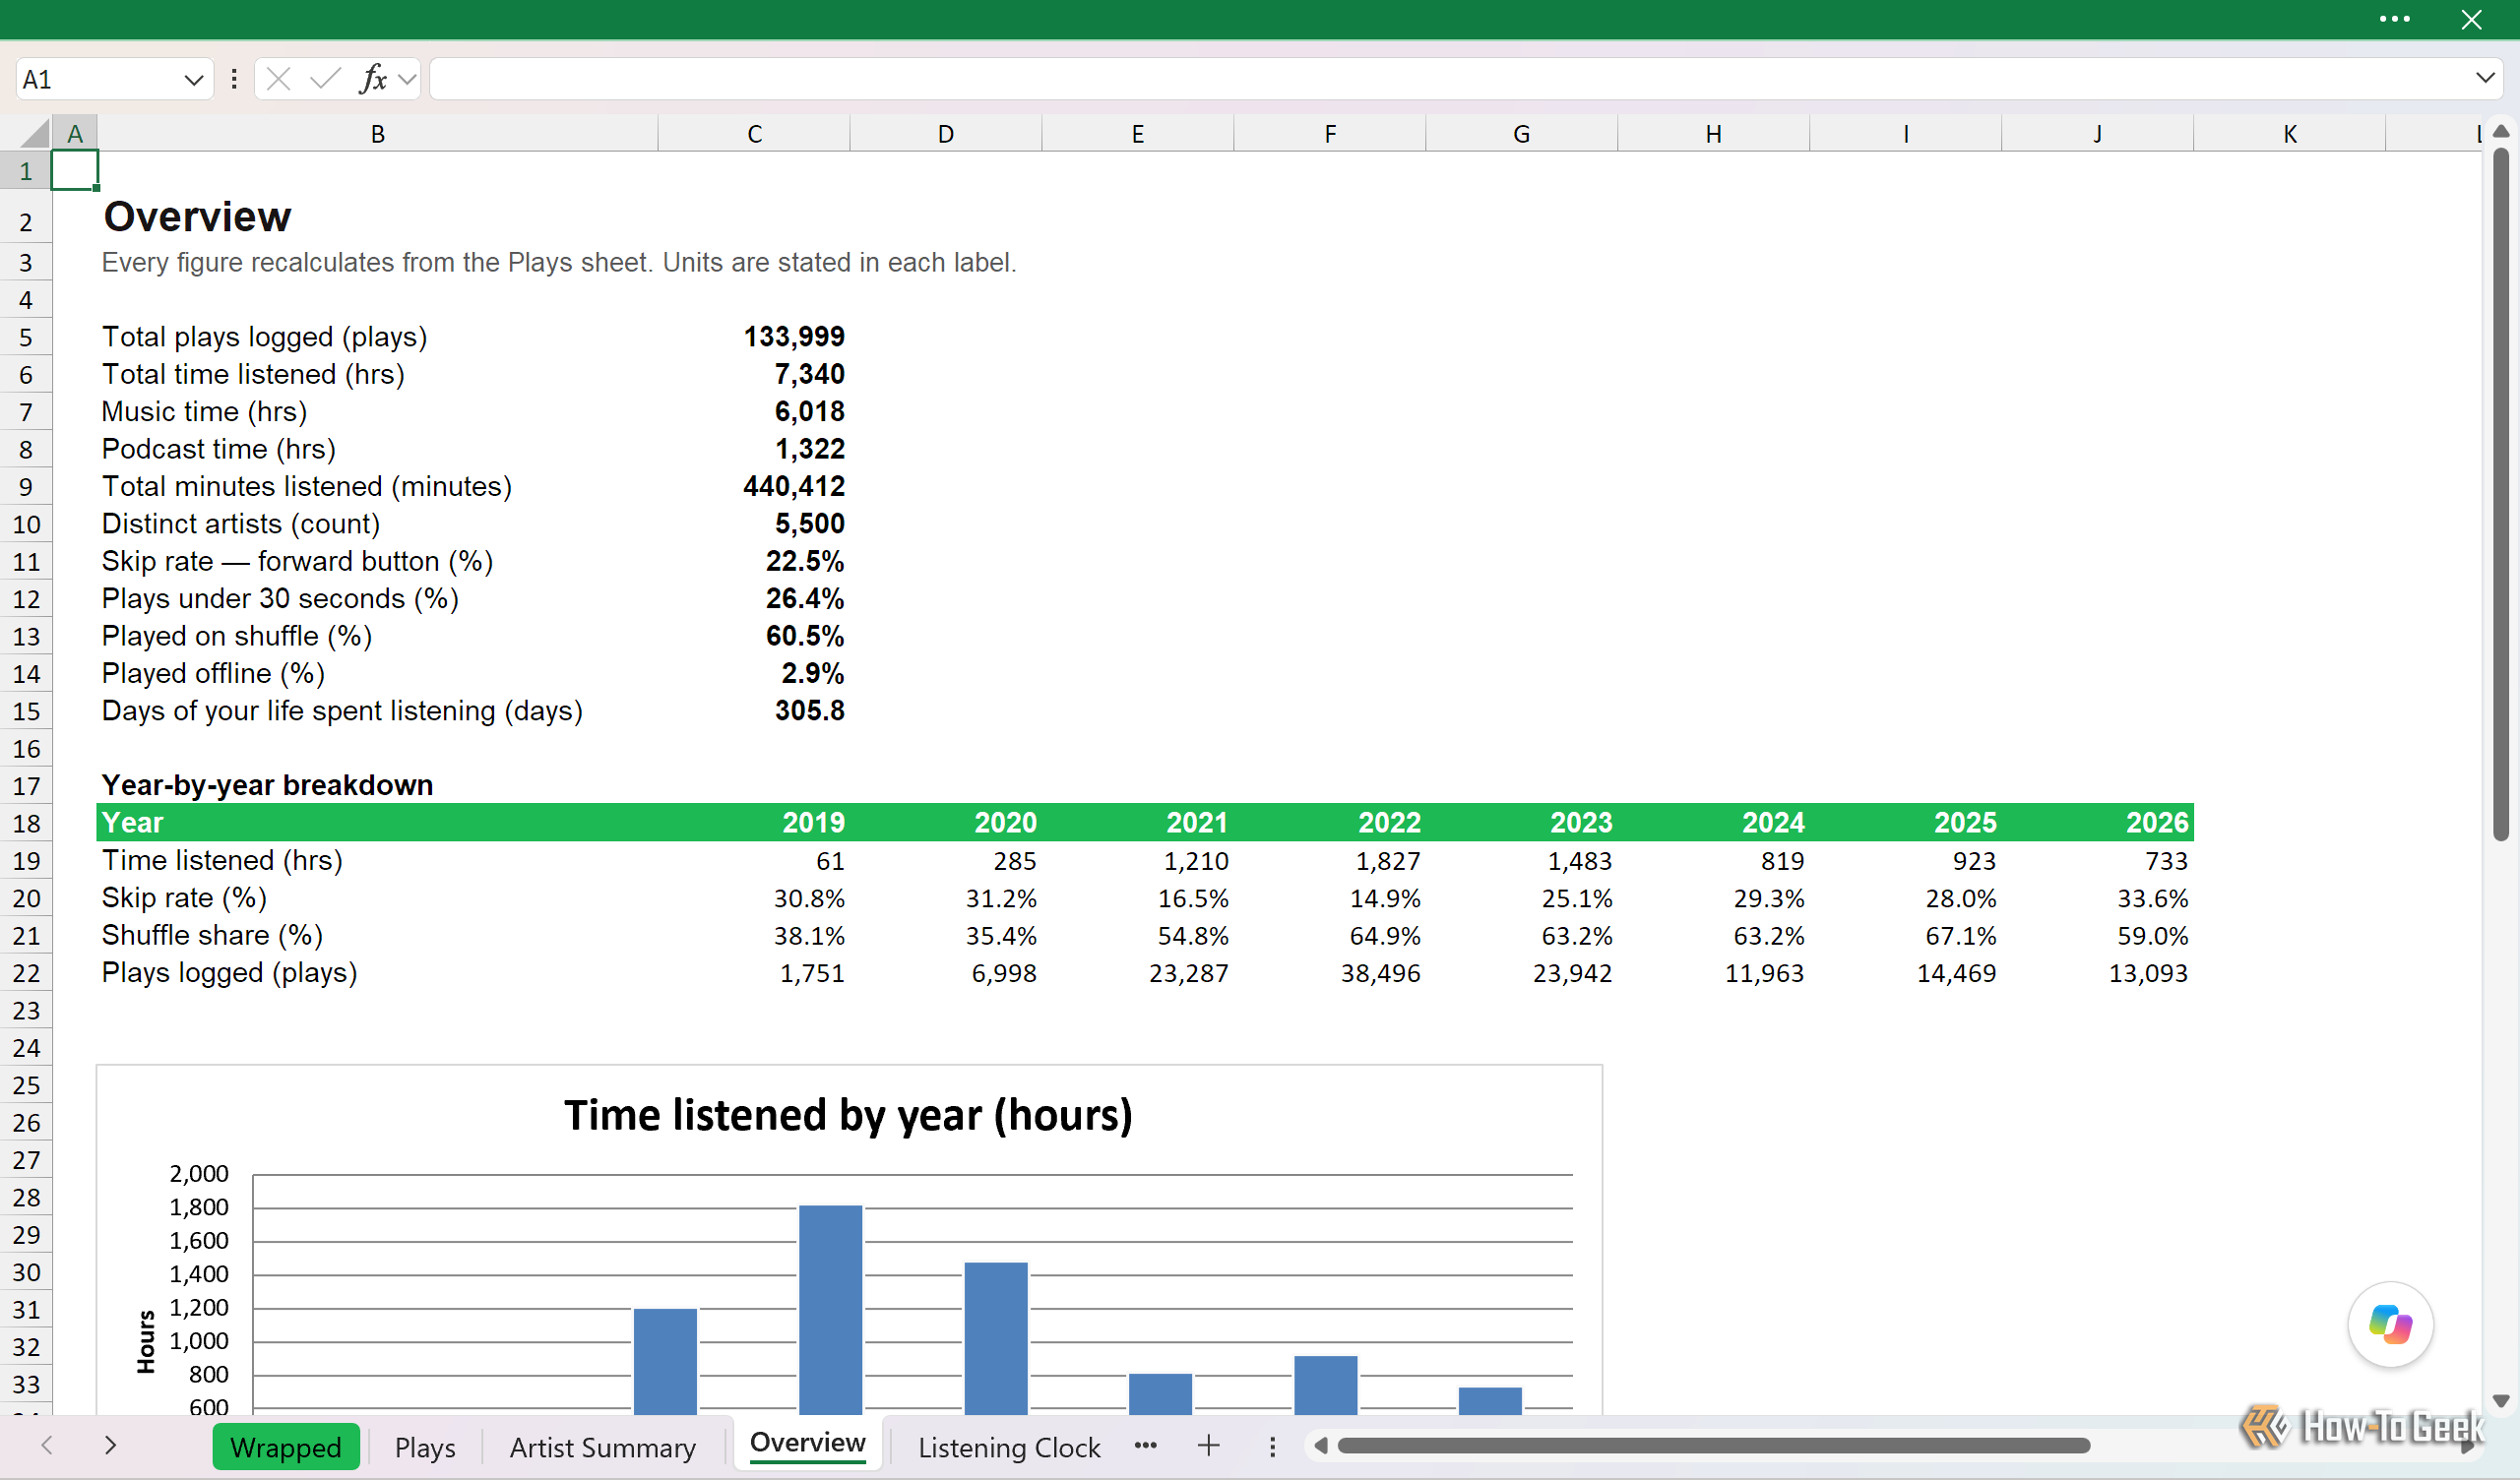Image resolution: width=2520 pixels, height=1480 pixels.
Task: Click the Name Box showing A1
Action: pos(97,80)
